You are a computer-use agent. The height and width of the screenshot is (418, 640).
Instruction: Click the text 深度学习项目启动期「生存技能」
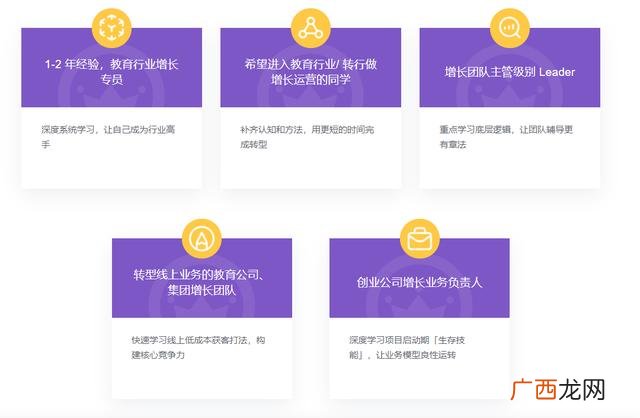407,347
